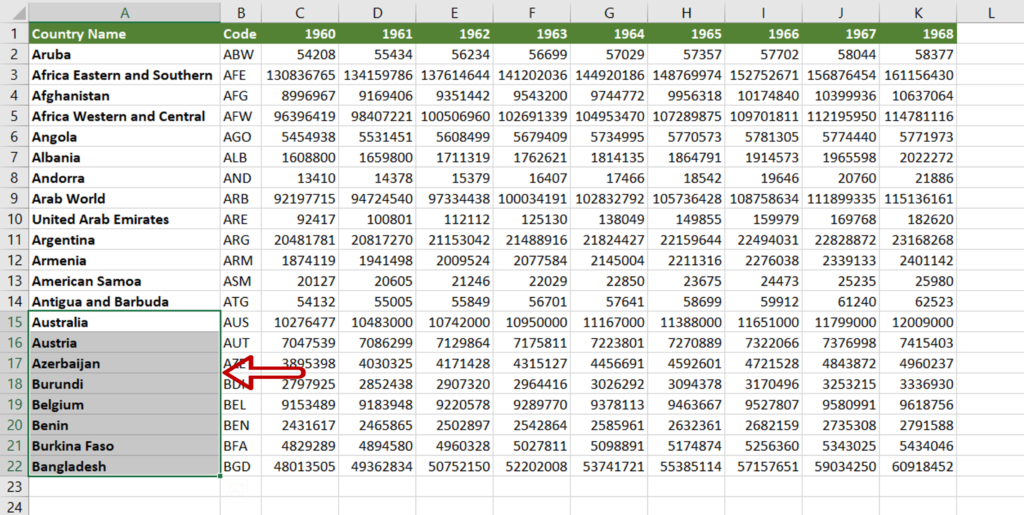Select the Burkina Faso cell
Viewport: 1024px width, 515px height.
click(124, 446)
